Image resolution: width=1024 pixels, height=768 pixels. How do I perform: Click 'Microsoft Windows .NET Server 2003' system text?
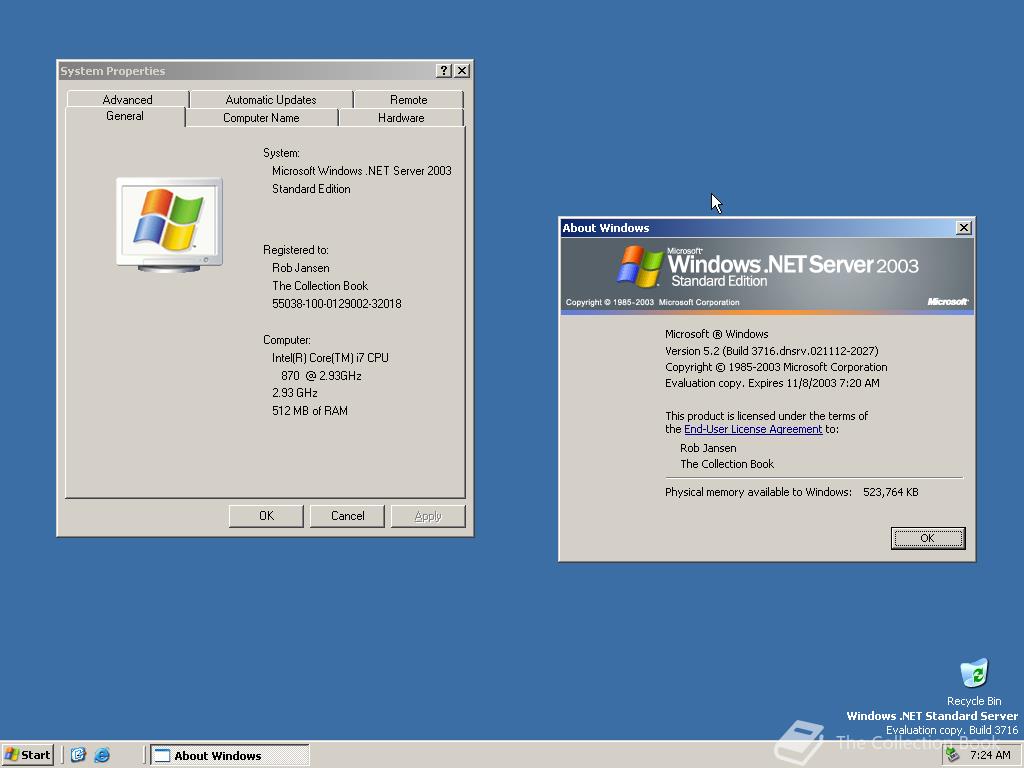361,170
